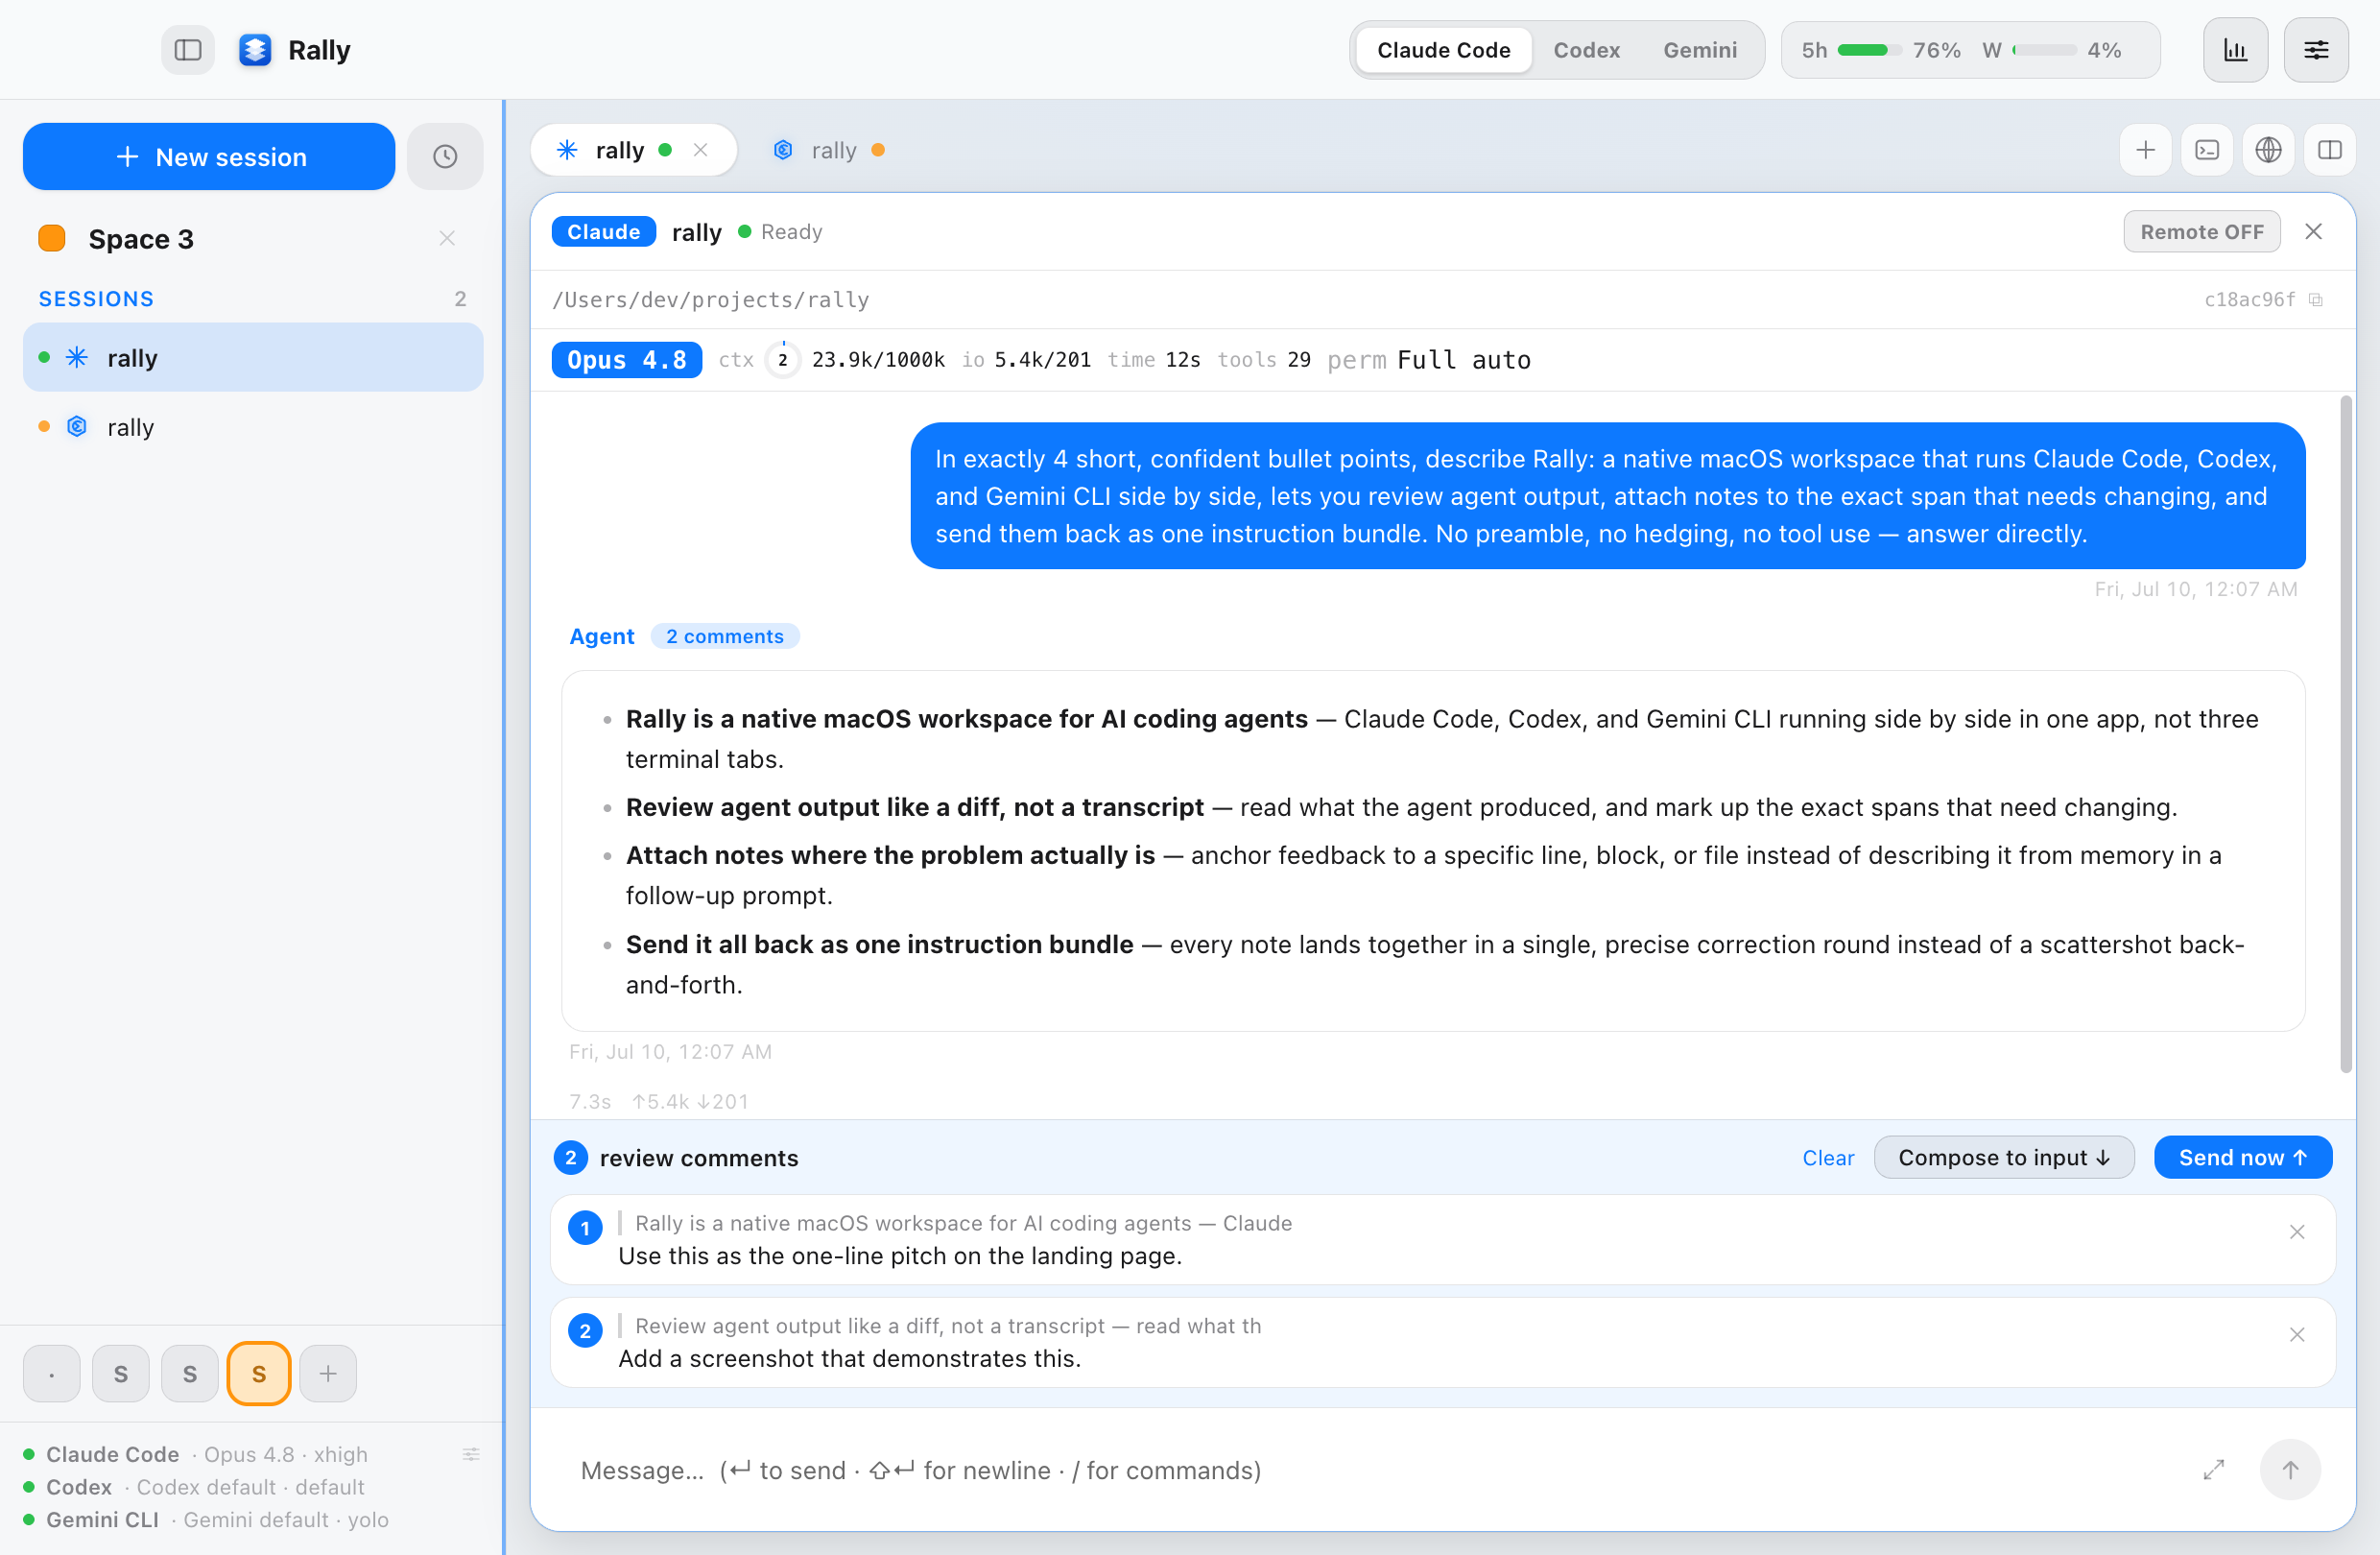
Task: Click the blue user prompt bubble
Action: tap(1607, 496)
